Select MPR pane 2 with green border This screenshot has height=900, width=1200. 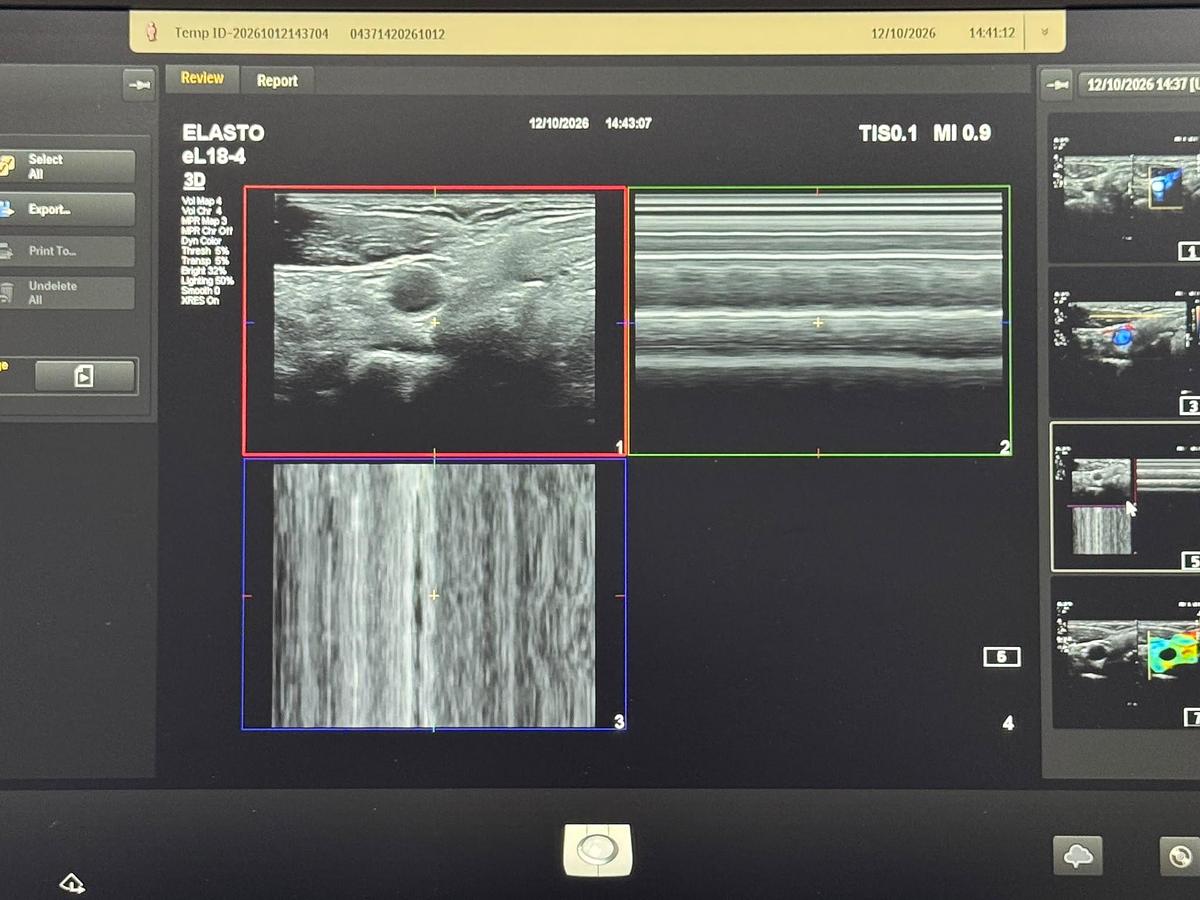[819, 321]
